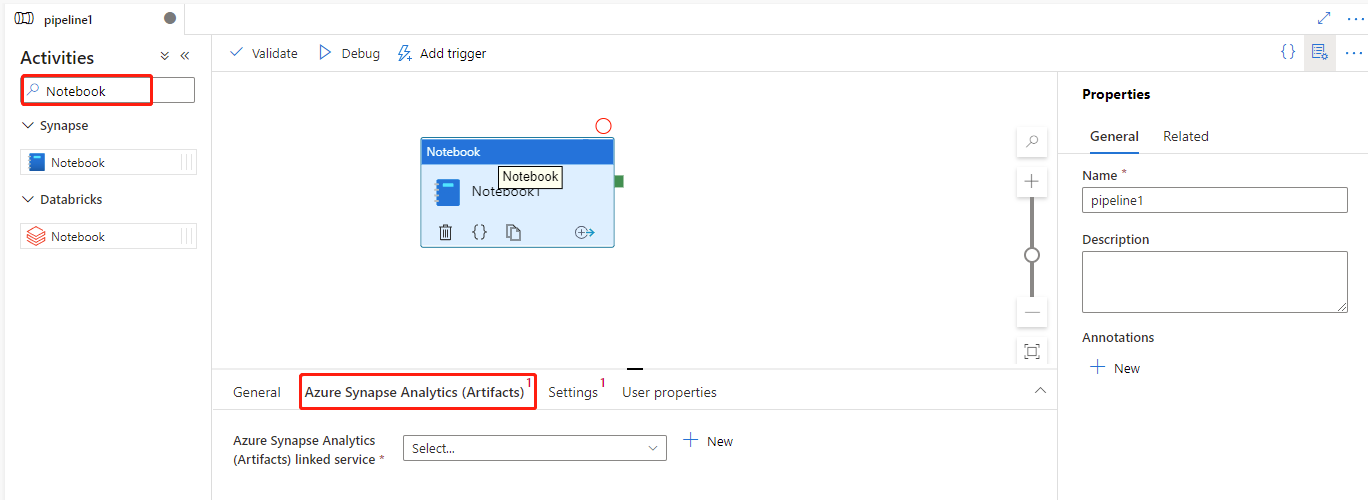Screen dimensions: 1368x500
Task: Click the Synapse Notebook book icon
Action: coord(37,162)
